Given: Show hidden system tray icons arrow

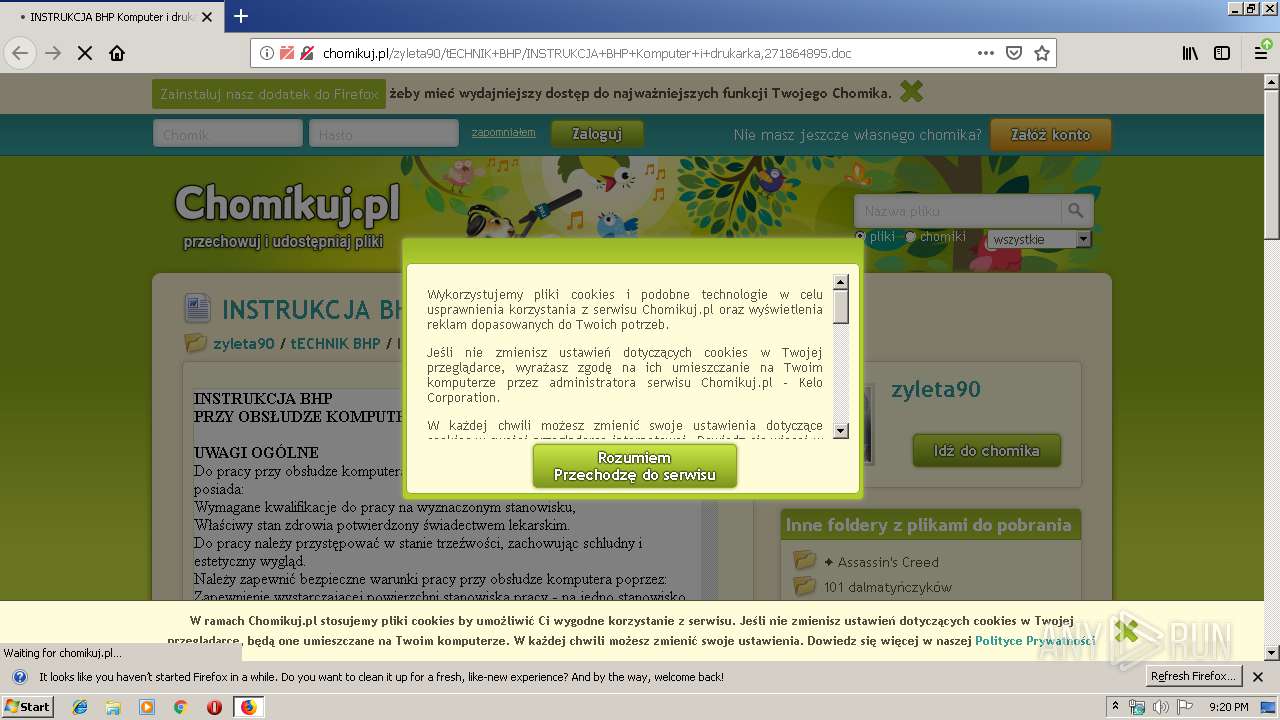Looking at the screenshot, I should coord(1116,707).
